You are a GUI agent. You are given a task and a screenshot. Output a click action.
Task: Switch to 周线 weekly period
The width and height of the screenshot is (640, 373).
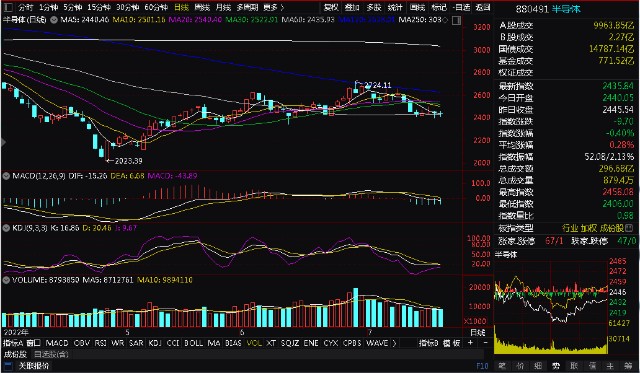click(202, 7)
